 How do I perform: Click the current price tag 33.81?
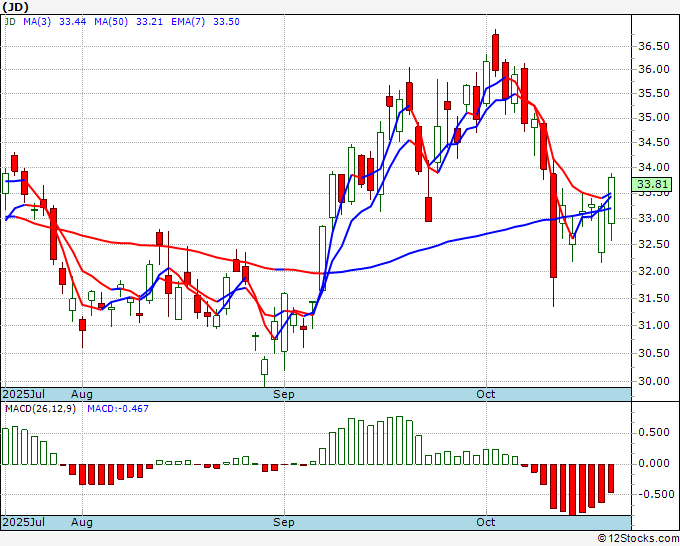point(652,184)
